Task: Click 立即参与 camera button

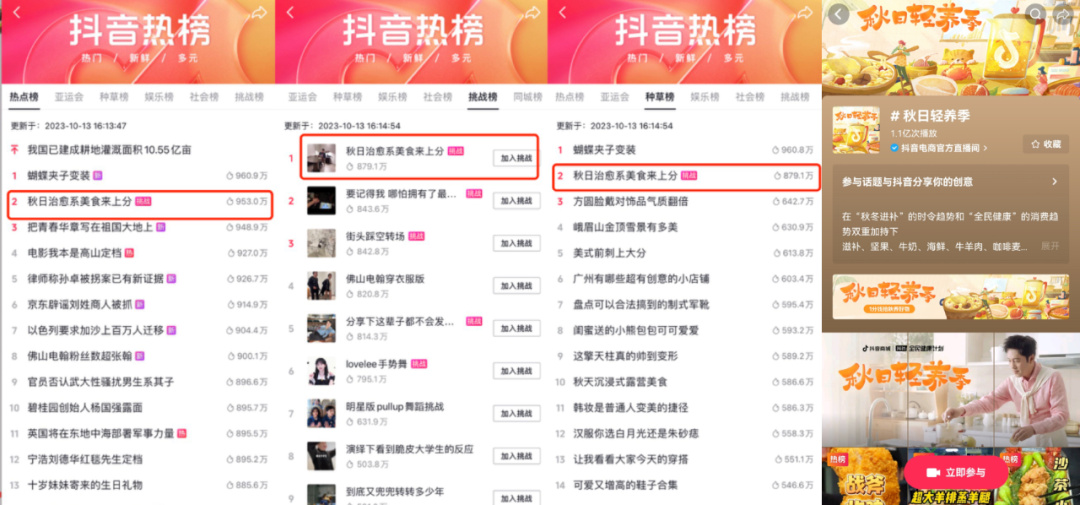Action: [x=955, y=473]
